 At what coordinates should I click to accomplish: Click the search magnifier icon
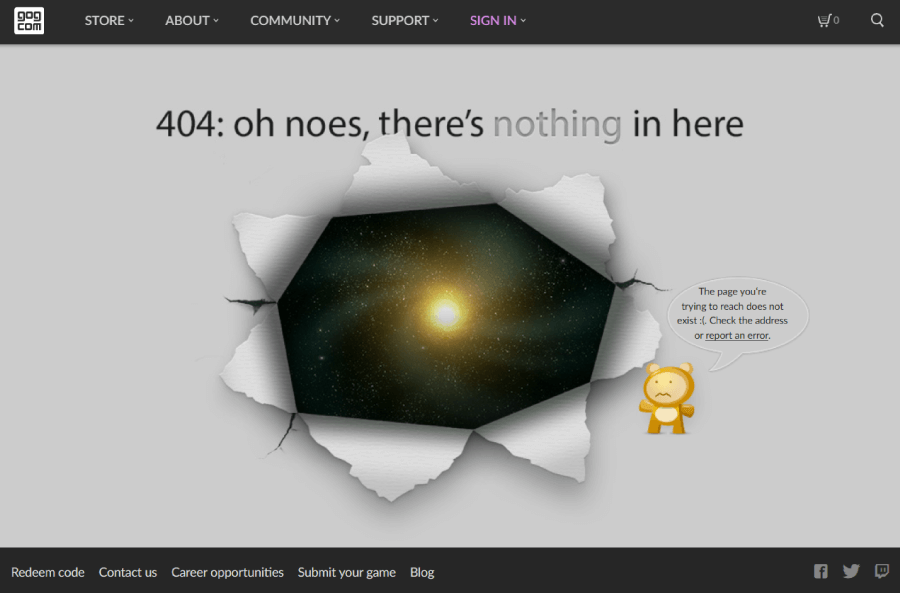pos(877,21)
